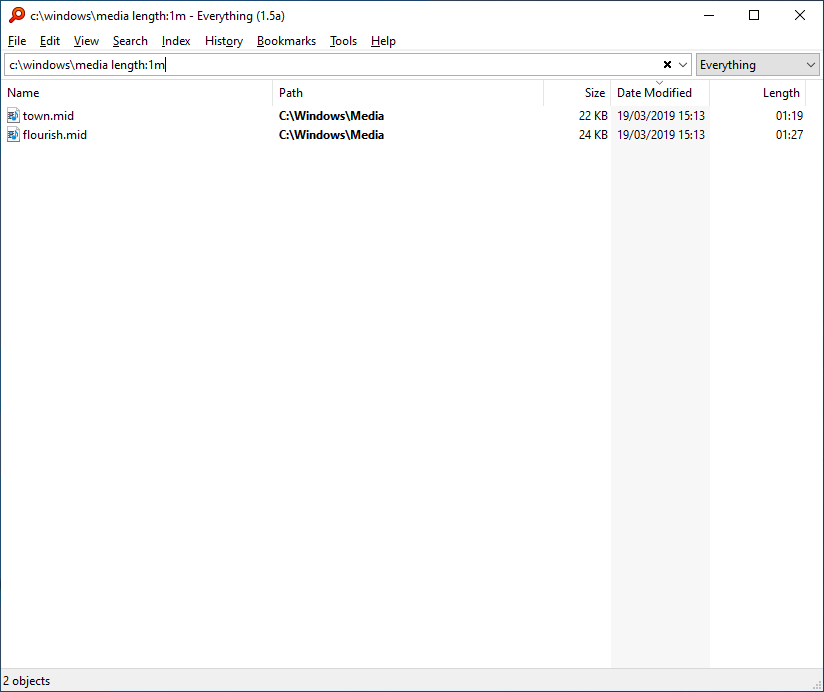Viewport: 824px width, 692px height.
Task: Click the Everything magnifier icon in title bar
Action: point(16,15)
